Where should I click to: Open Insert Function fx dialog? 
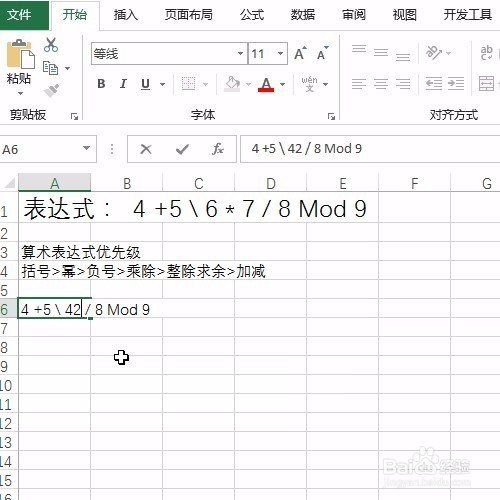click(x=218, y=149)
